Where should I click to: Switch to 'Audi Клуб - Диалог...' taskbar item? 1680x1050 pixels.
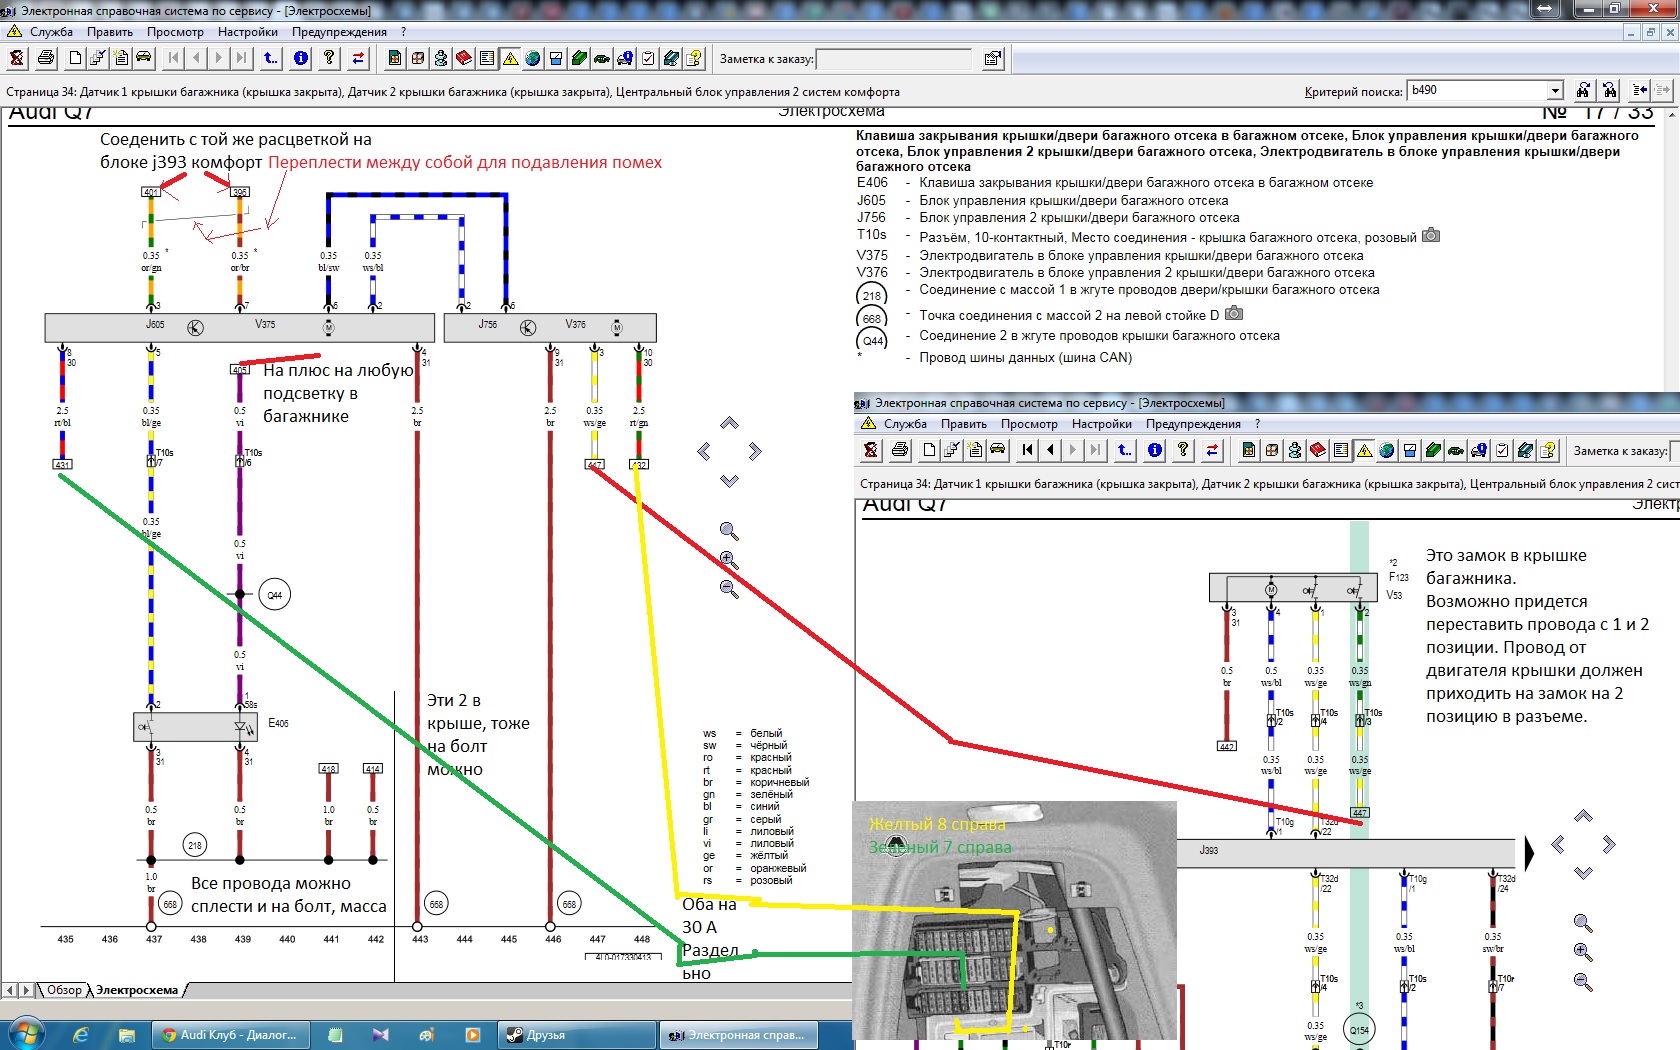[231, 1035]
